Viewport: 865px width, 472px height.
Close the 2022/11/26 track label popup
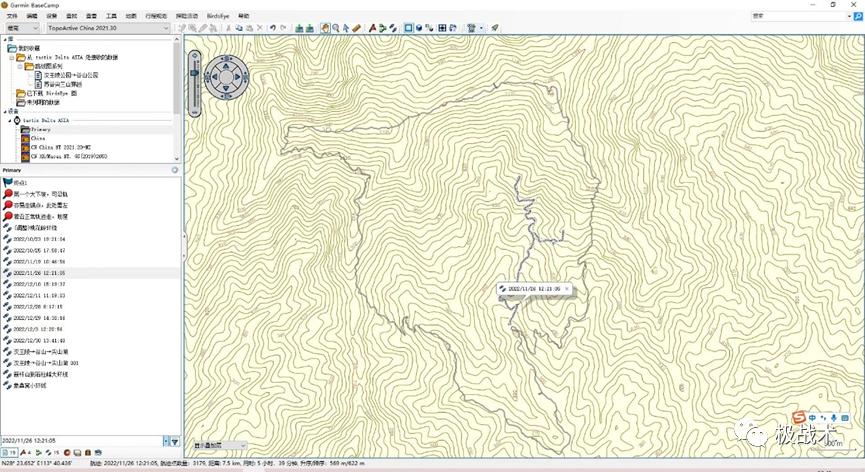pos(566,288)
